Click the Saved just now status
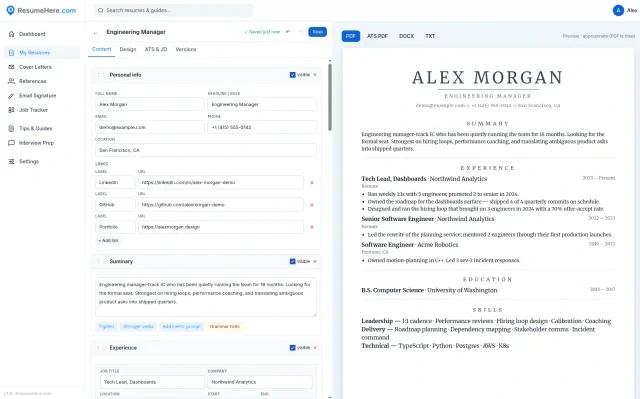 (262, 32)
